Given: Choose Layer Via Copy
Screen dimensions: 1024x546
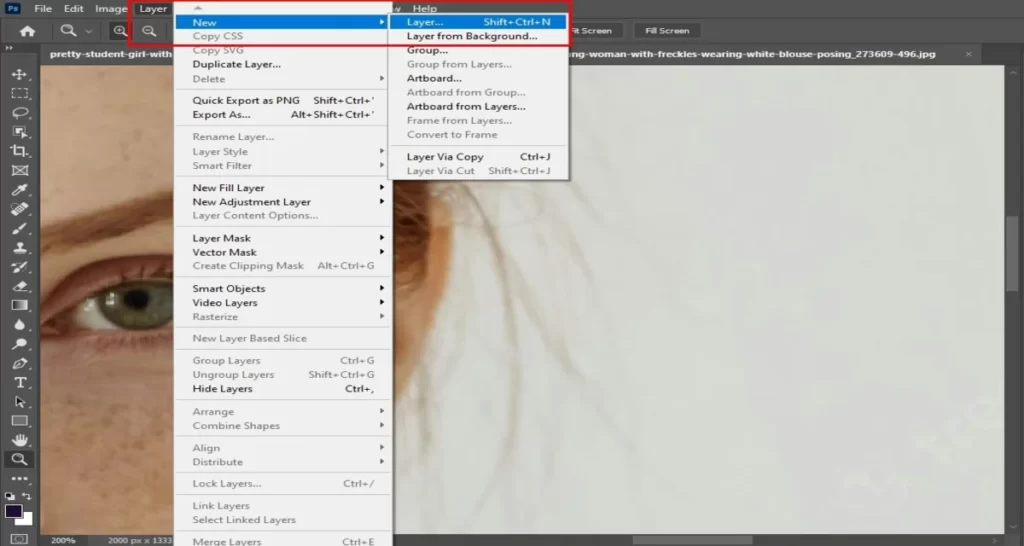Looking at the screenshot, I should tap(478, 157).
